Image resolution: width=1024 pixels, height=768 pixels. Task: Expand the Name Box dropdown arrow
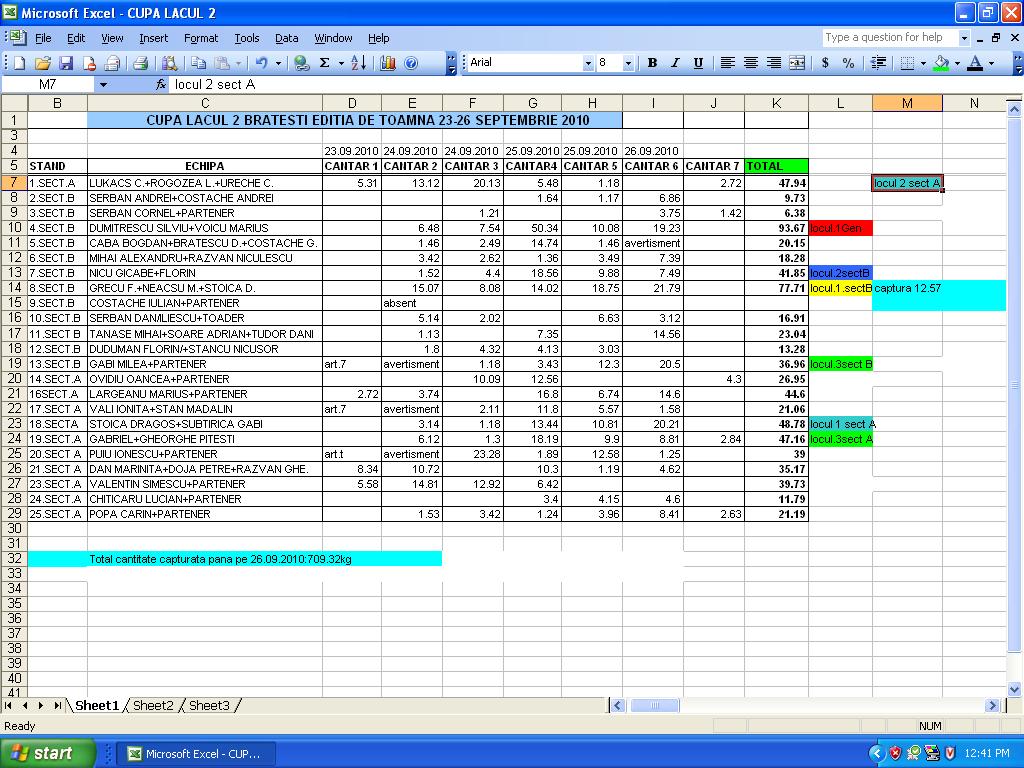pos(102,85)
